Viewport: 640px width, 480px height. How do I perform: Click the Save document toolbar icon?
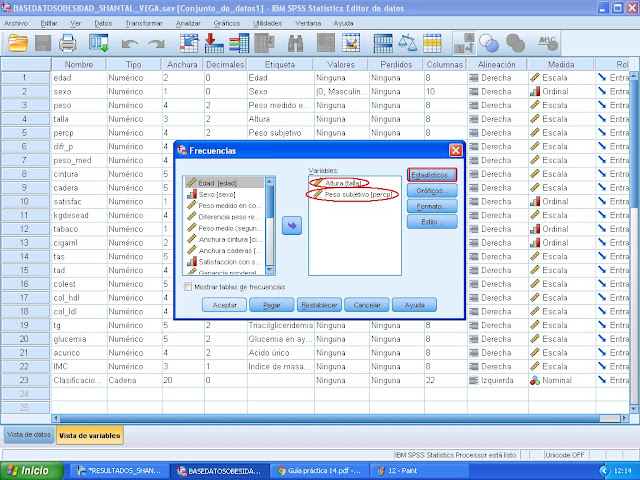point(43,43)
